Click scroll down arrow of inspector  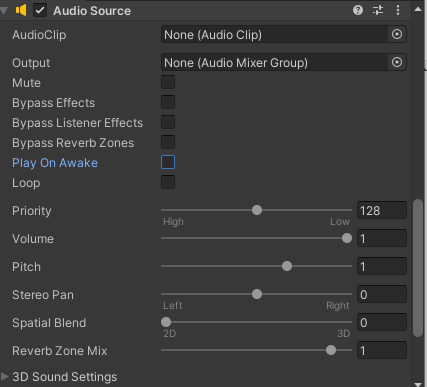click(418, 384)
